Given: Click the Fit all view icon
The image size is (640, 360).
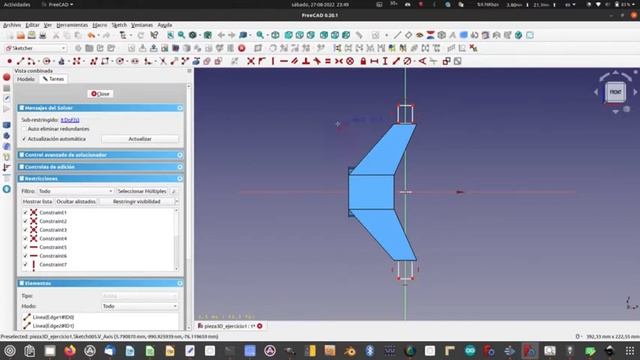Looking at the screenshot, I should pyautogui.click(x=171, y=36).
